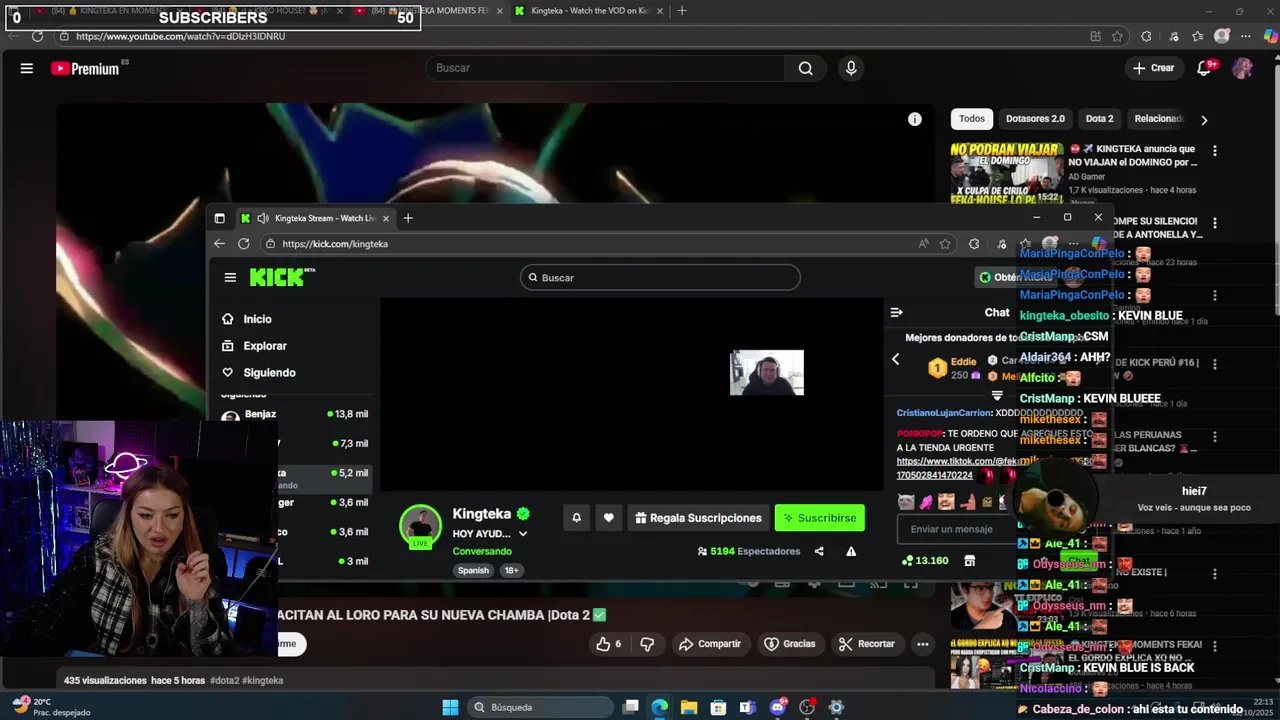Image resolution: width=1280 pixels, height=720 pixels.
Task: Reload the YouTube page
Action: pos(37,36)
